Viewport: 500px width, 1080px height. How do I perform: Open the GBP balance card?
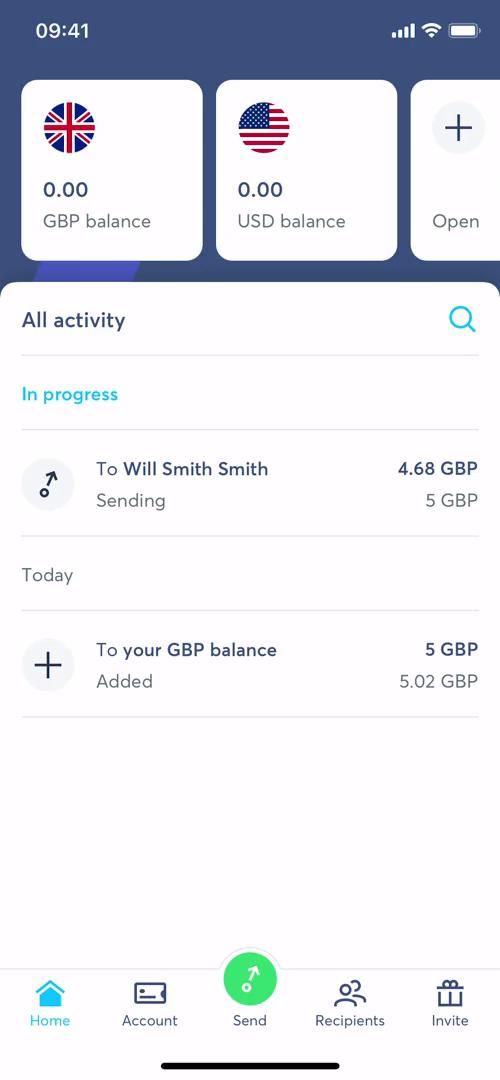click(112, 170)
